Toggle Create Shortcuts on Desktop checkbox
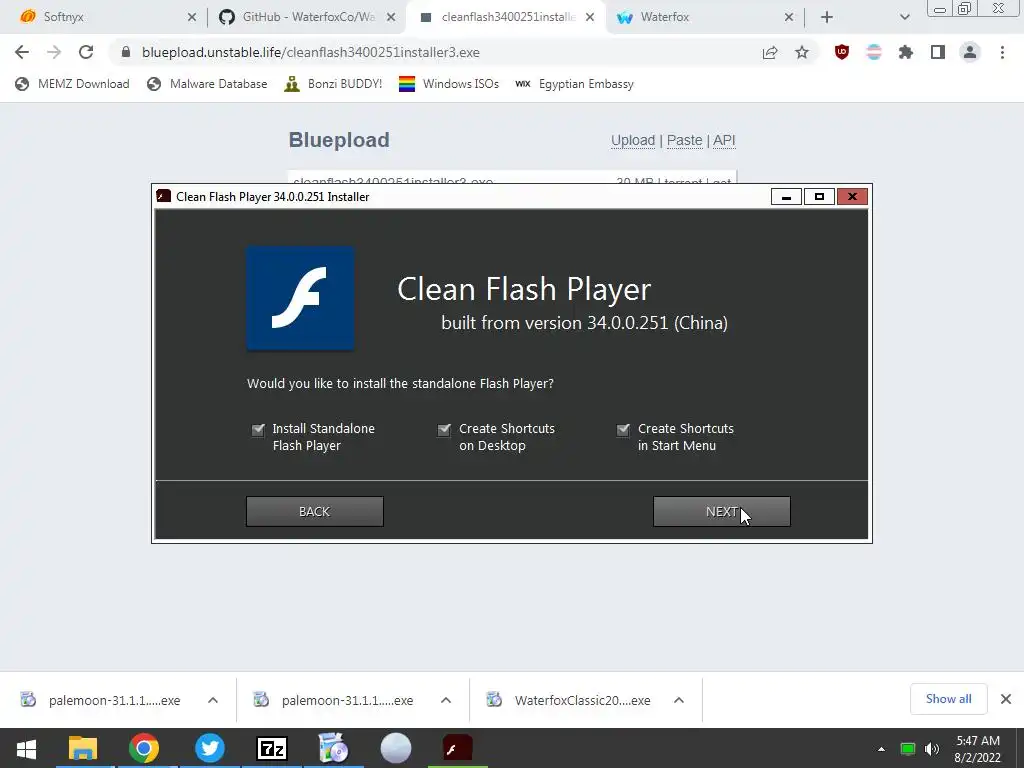Screen dimensions: 1024x768 pos(444,429)
